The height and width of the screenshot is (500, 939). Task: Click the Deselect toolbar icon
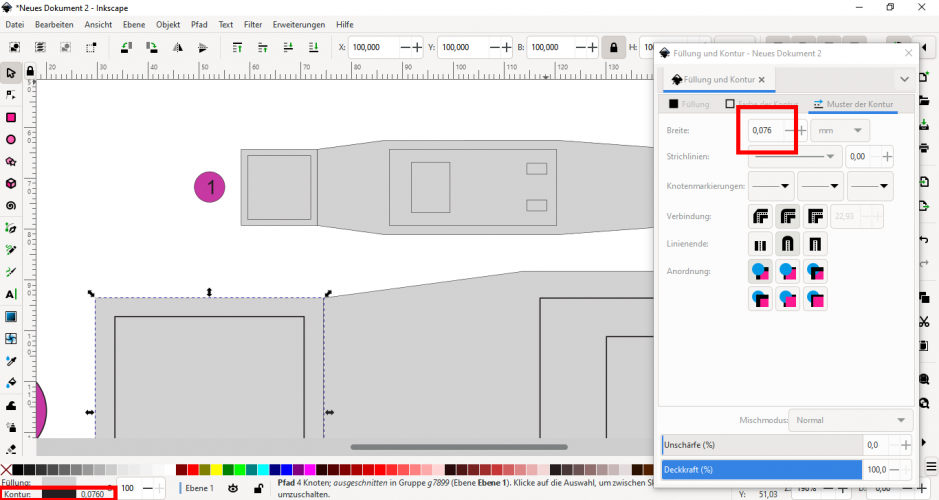65,47
